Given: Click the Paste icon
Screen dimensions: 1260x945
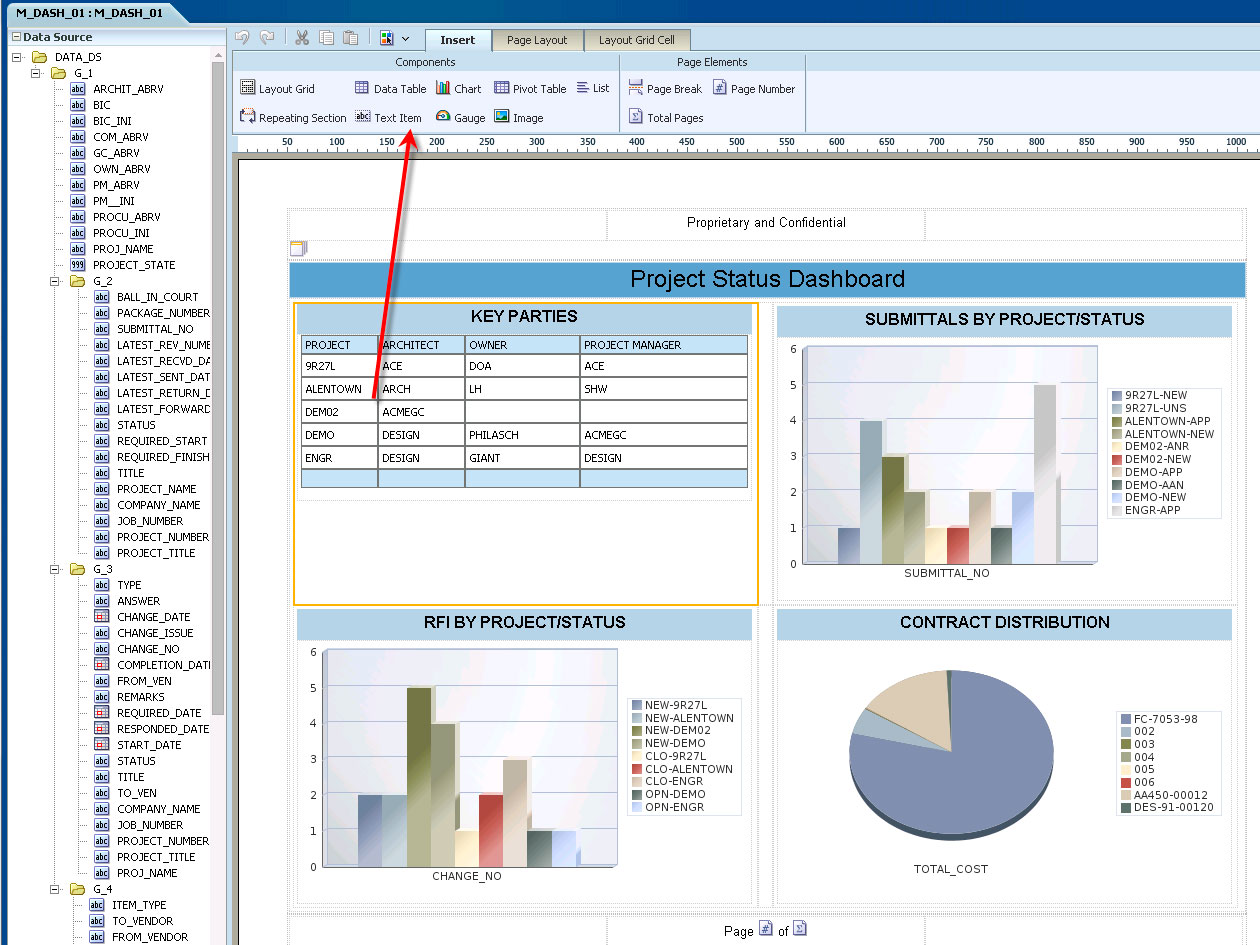Looking at the screenshot, I should [x=350, y=37].
